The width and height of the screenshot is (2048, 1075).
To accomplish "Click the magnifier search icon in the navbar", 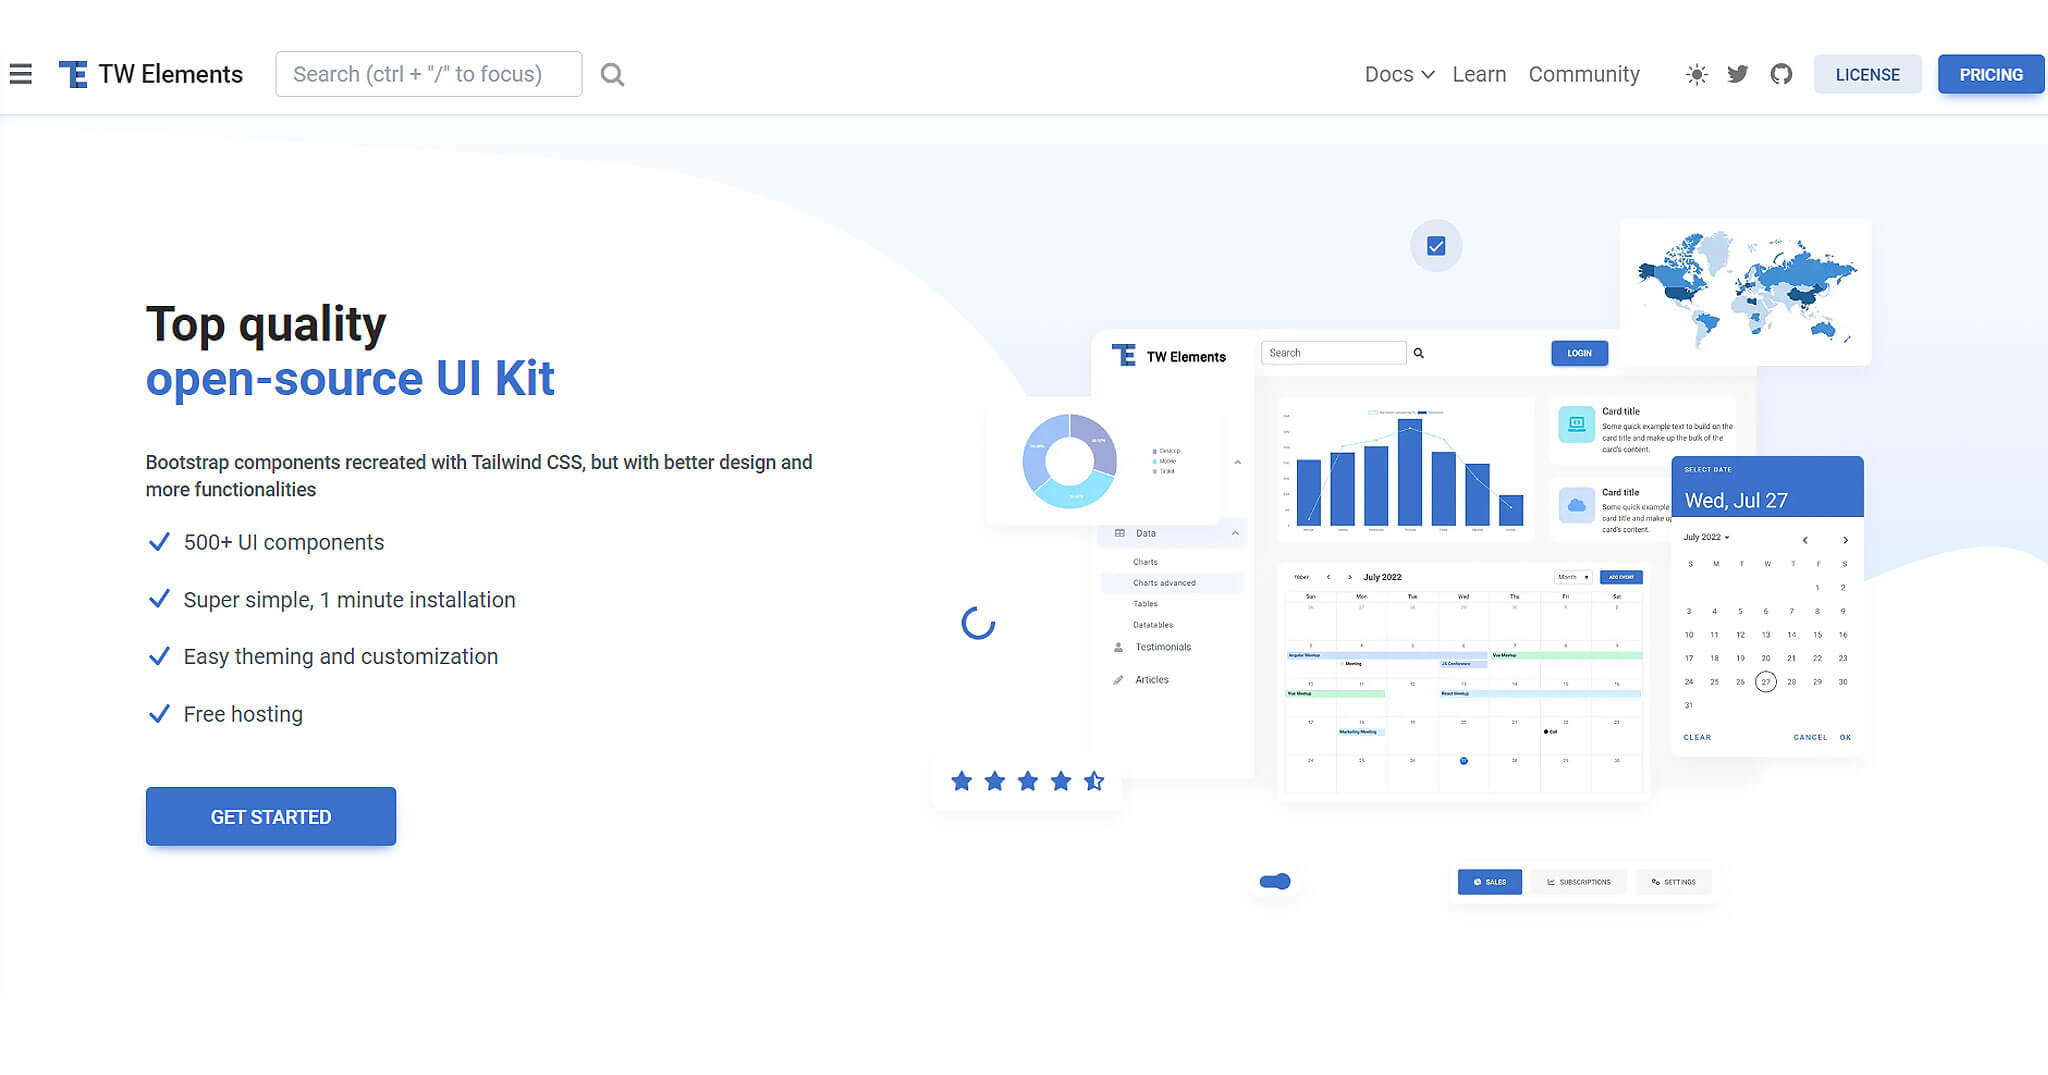I will click(612, 74).
